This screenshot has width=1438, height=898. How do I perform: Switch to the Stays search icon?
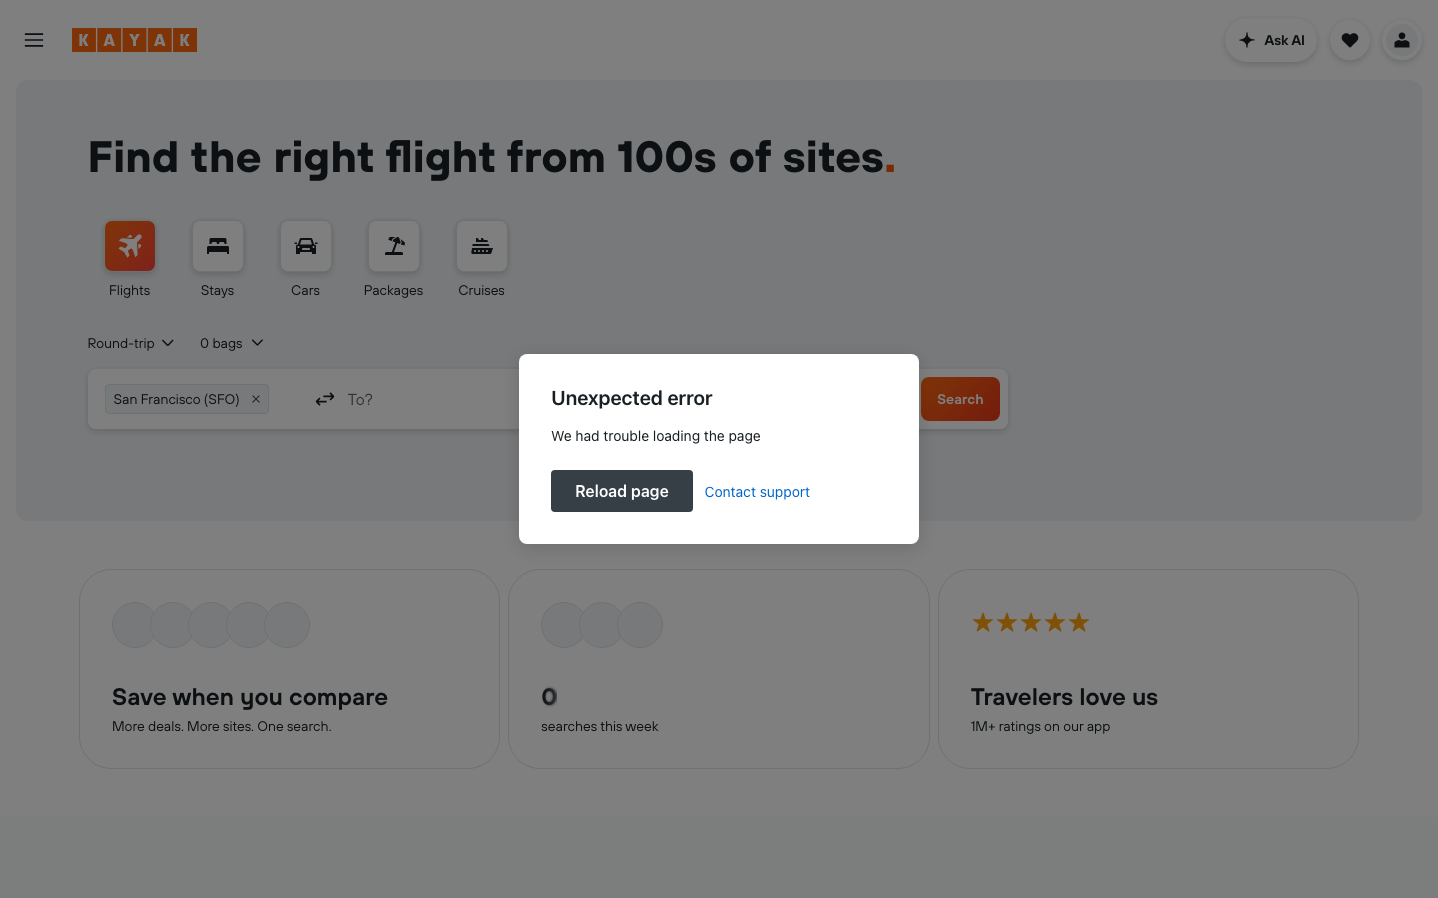pos(217,245)
